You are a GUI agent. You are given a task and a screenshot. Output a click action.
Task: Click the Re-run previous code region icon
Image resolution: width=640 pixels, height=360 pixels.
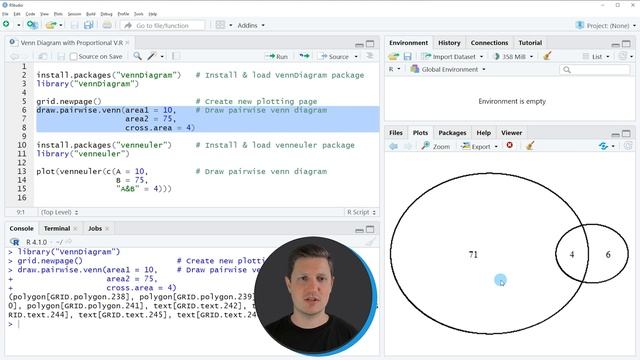click(x=304, y=56)
